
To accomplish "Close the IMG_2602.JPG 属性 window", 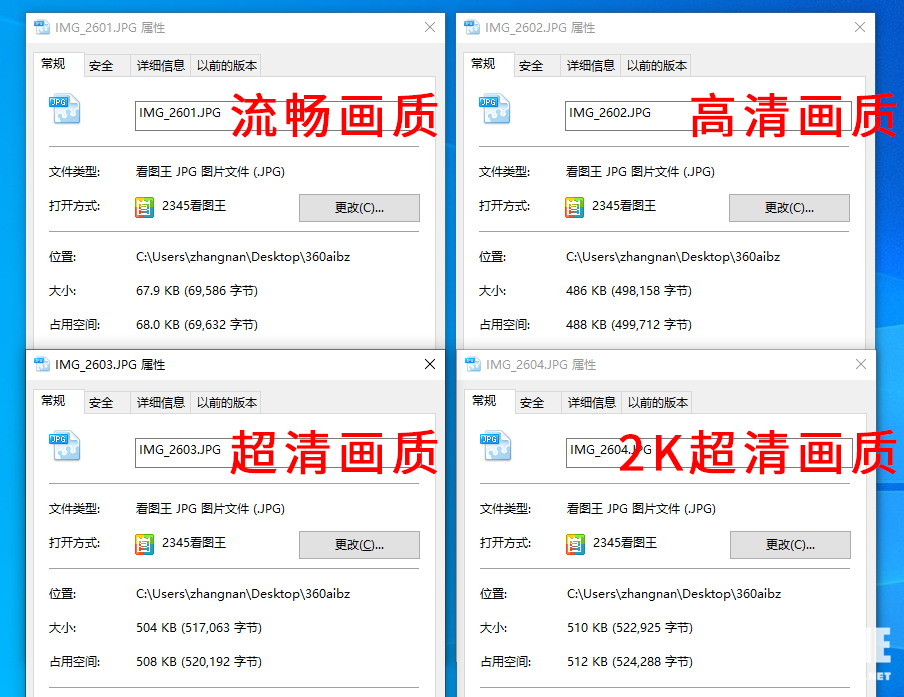I will coord(860,28).
